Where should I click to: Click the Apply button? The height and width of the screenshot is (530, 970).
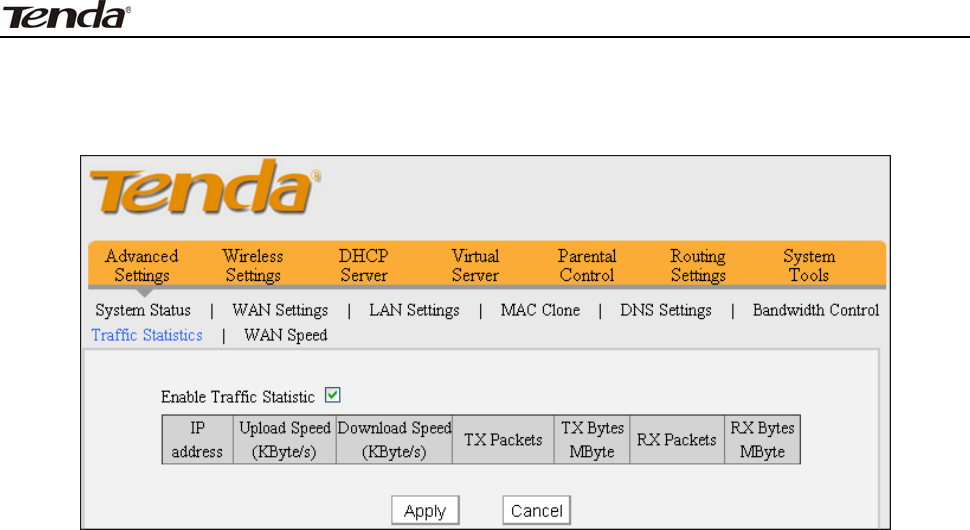[425, 511]
